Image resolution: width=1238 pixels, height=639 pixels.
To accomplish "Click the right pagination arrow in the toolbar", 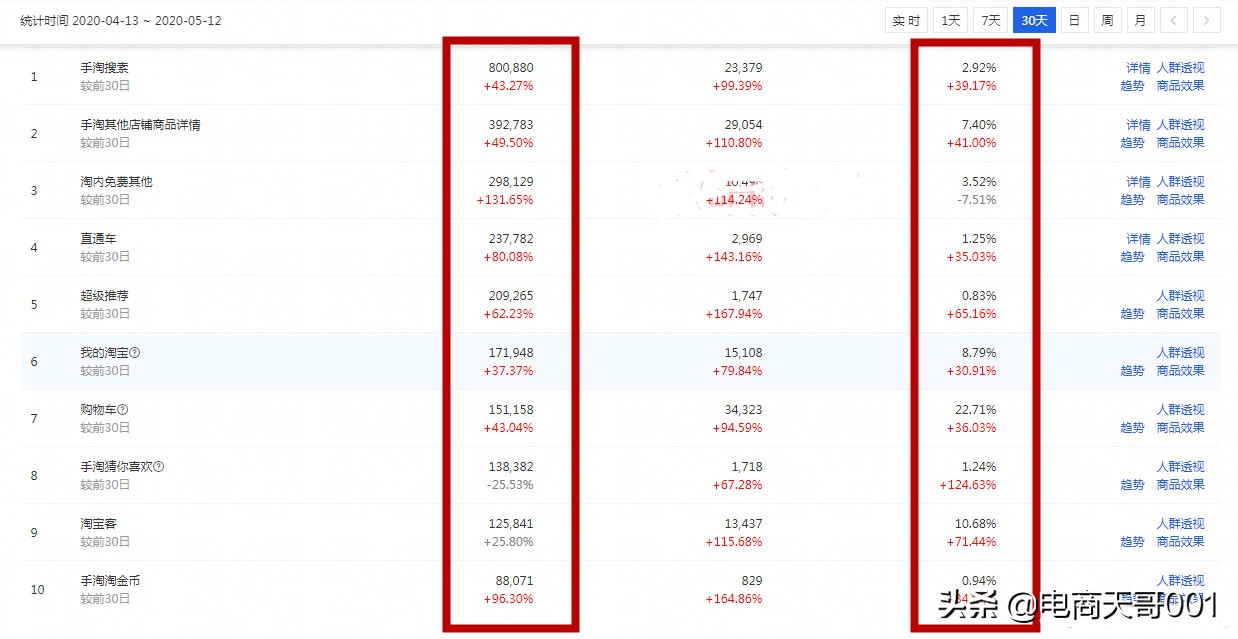I will pyautogui.click(x=1207, y=20).
